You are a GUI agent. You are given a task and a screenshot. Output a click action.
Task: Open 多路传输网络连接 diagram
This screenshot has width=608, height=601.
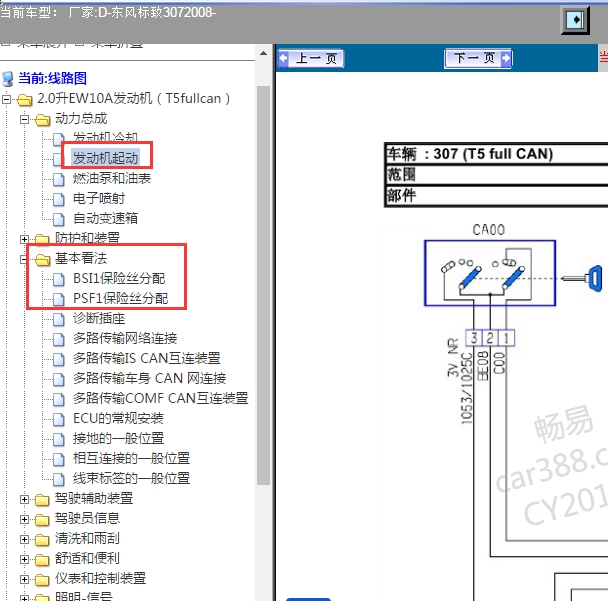pyautogui.click(x=125, y=338)
